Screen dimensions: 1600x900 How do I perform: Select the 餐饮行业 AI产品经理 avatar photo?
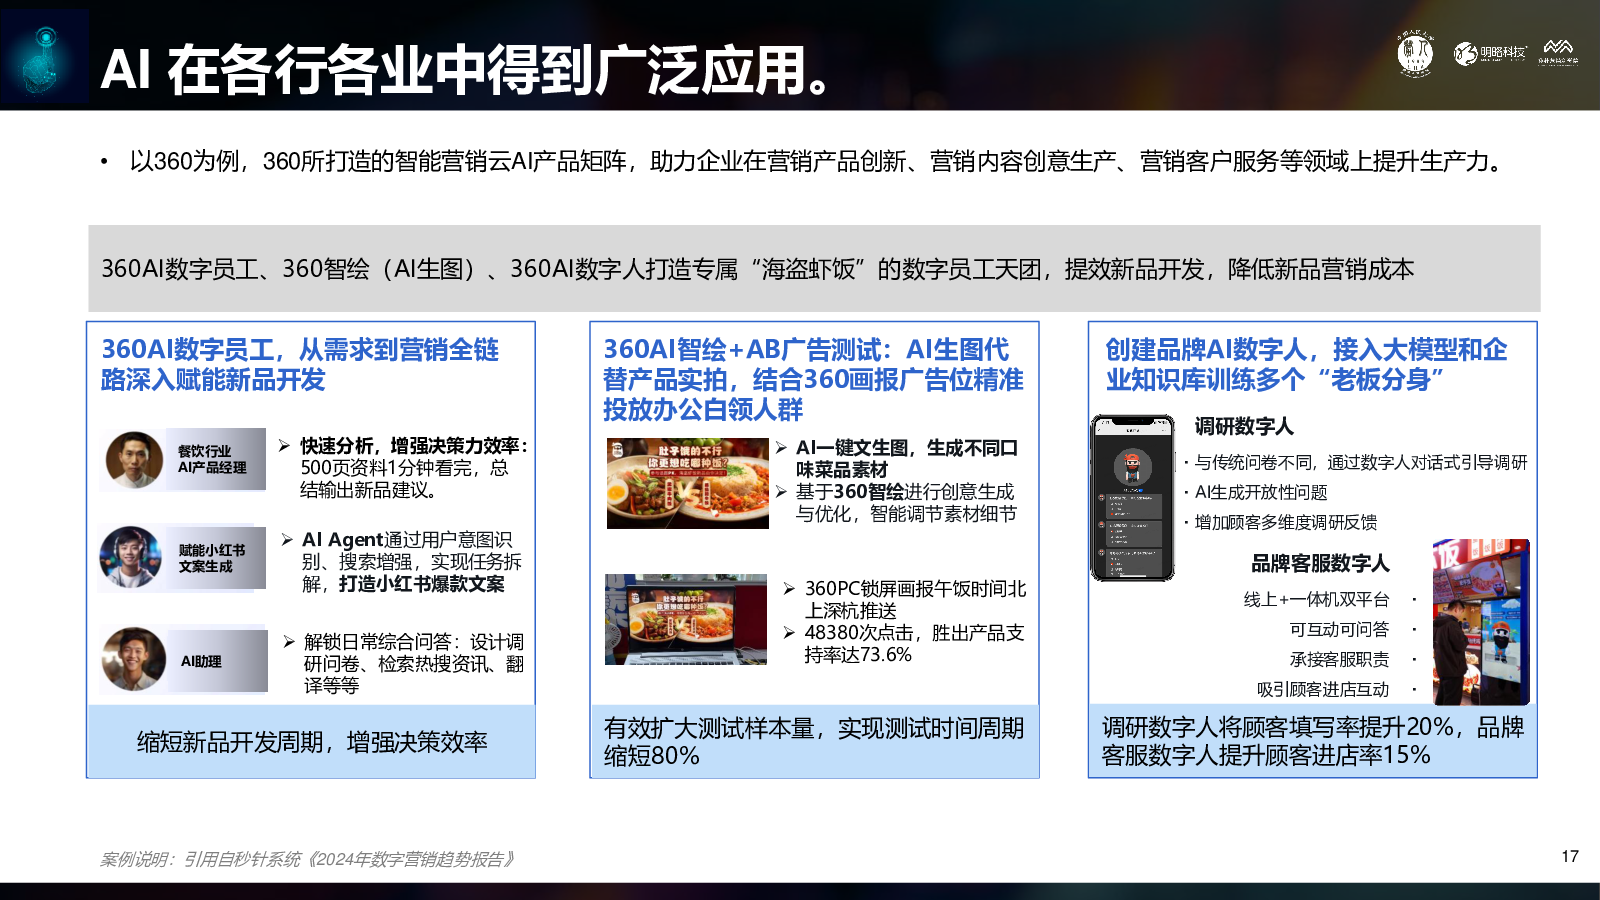(134, 460)
